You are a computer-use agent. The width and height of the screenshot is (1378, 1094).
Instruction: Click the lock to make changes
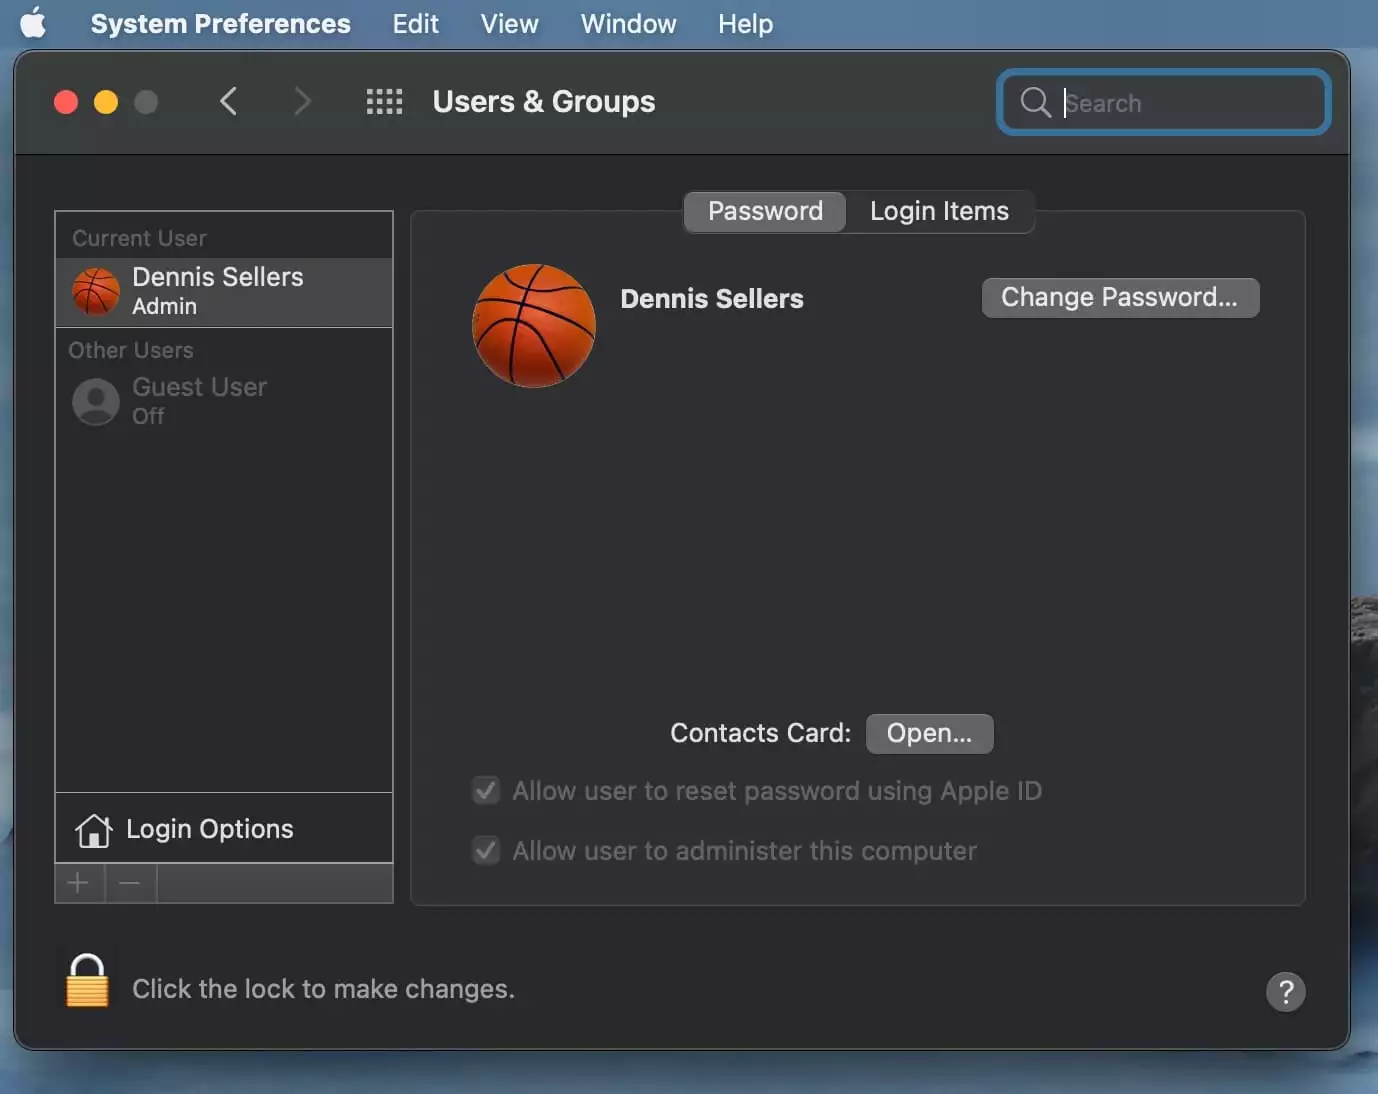click(x=87, y=981)
